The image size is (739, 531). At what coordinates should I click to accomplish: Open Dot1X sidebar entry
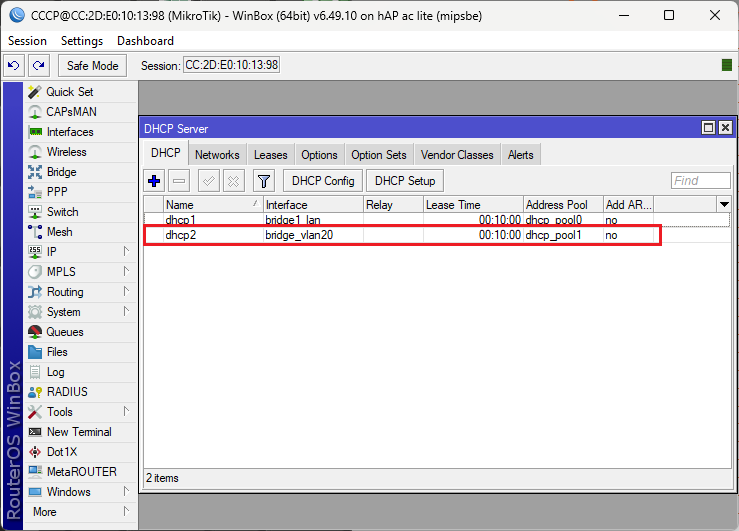[x=80, y=452]
